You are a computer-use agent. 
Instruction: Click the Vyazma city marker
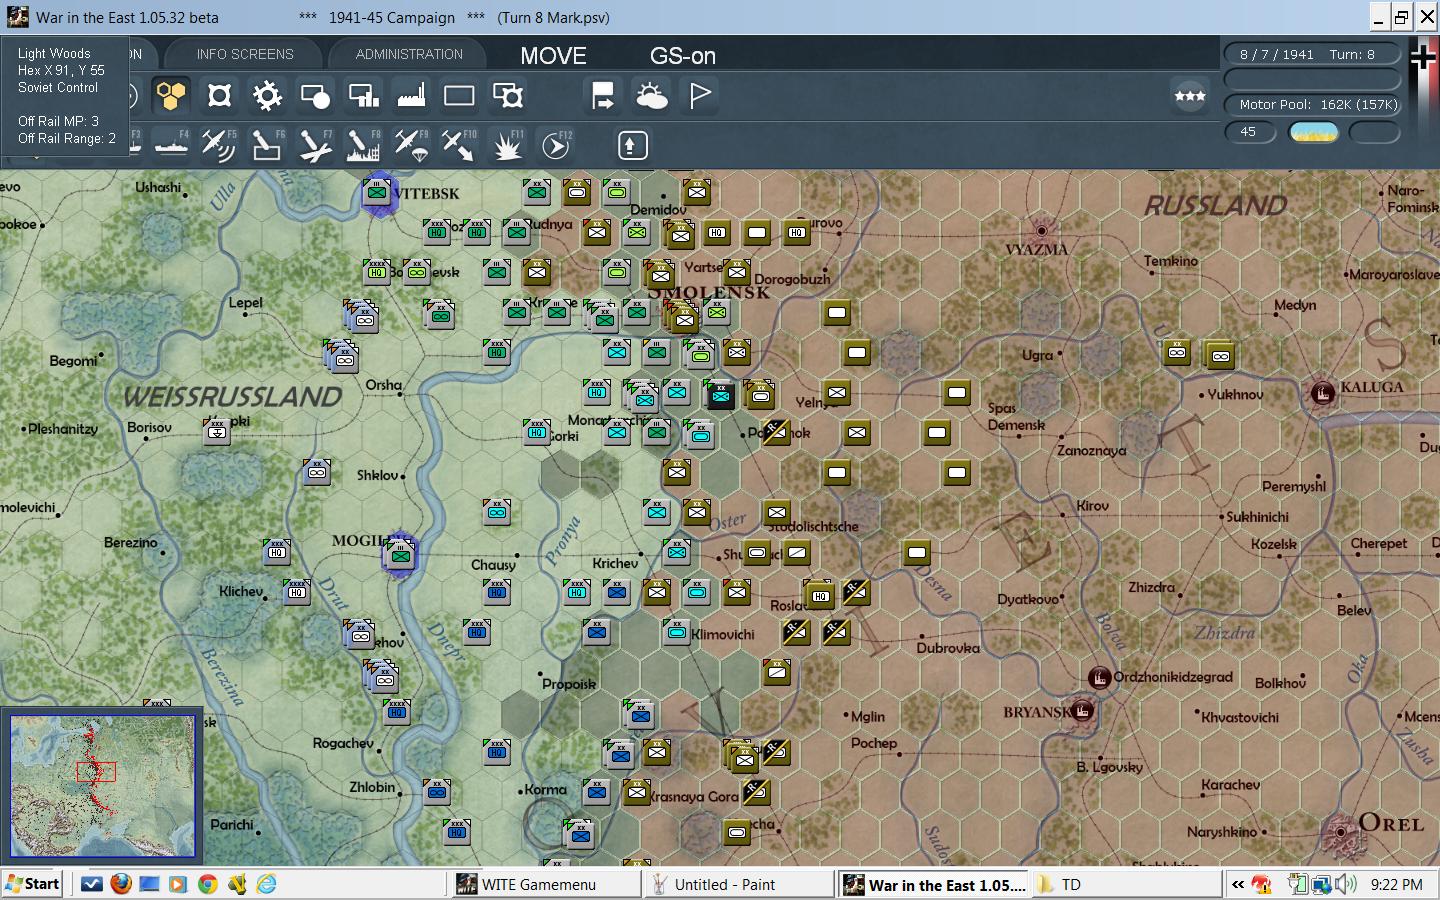[1041, 230]
